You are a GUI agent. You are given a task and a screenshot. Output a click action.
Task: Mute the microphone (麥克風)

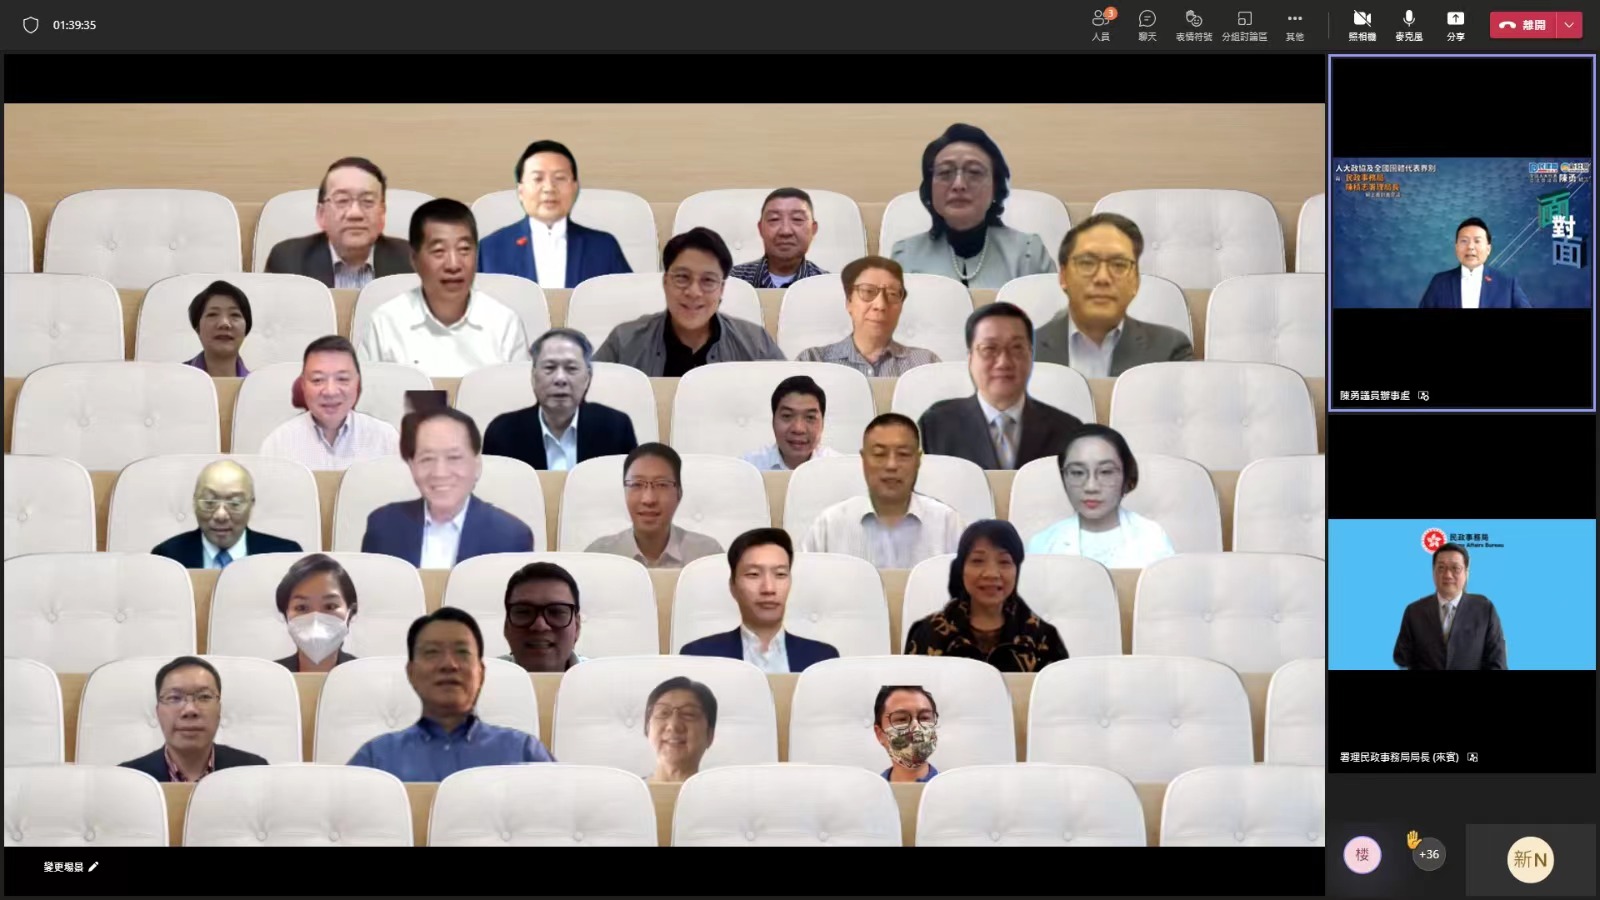pos(1408,24)
